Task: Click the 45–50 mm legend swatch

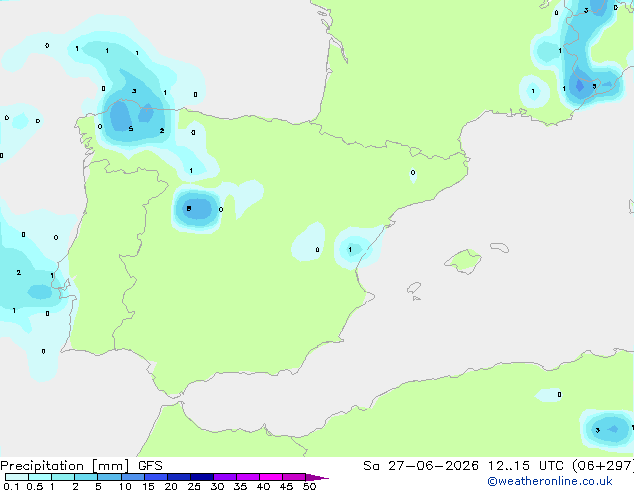Action: 294,477
